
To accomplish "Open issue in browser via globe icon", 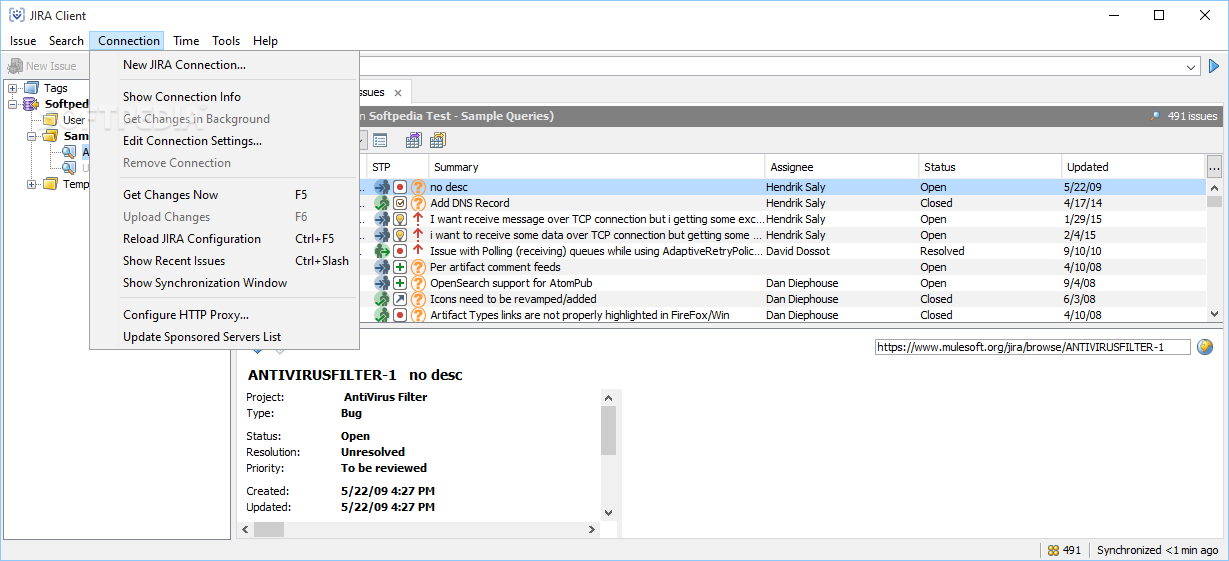I will point(1205,347).
